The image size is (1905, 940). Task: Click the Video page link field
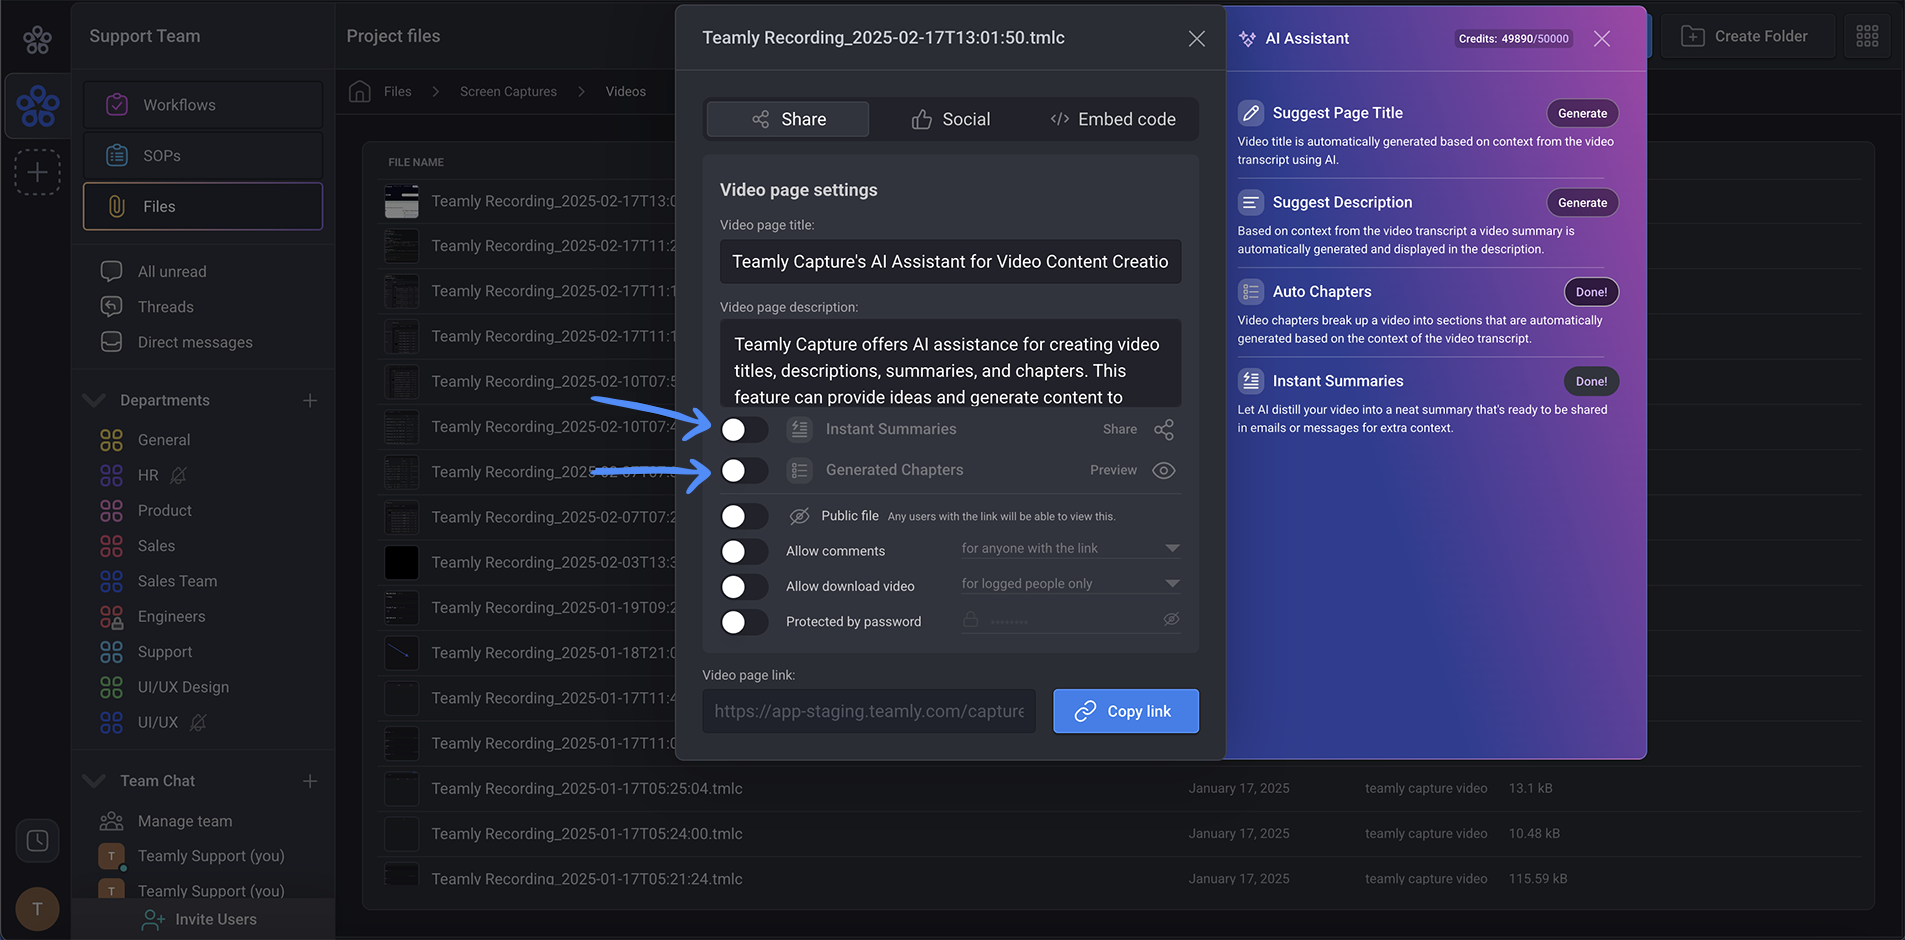(x=869, y=711)
